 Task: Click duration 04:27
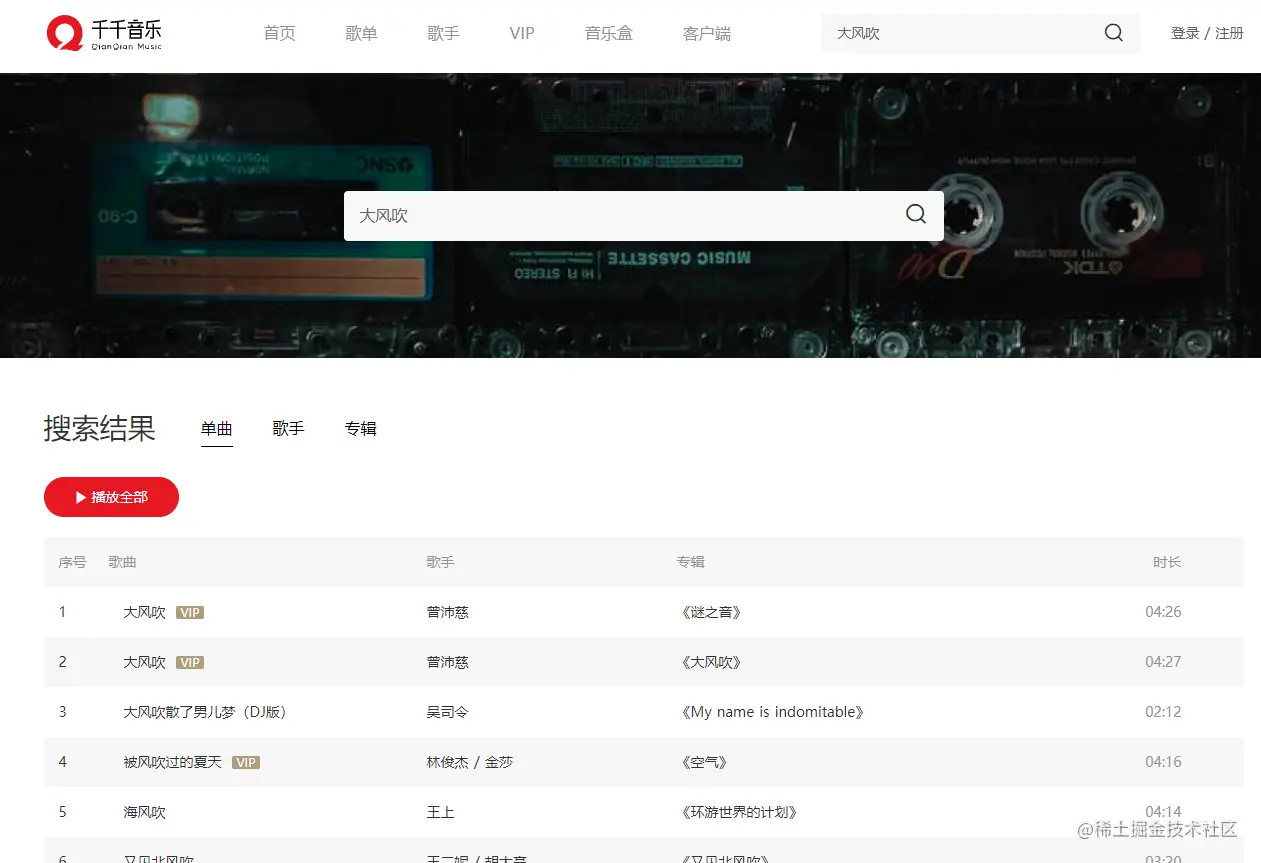[1163, 662]
